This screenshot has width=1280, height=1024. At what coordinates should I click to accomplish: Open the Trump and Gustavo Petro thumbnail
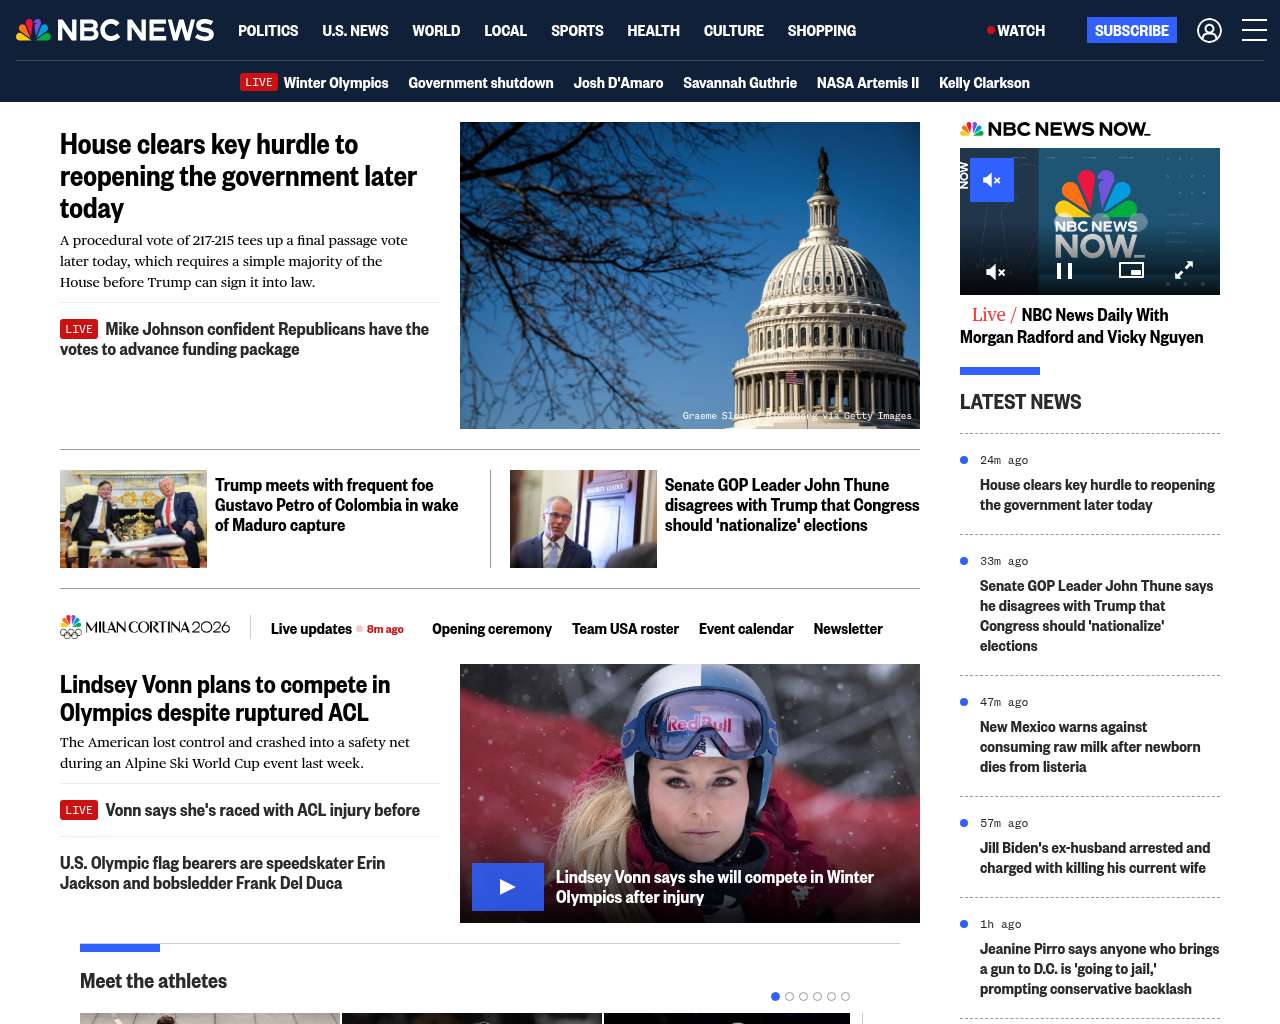tap(133, 519)
